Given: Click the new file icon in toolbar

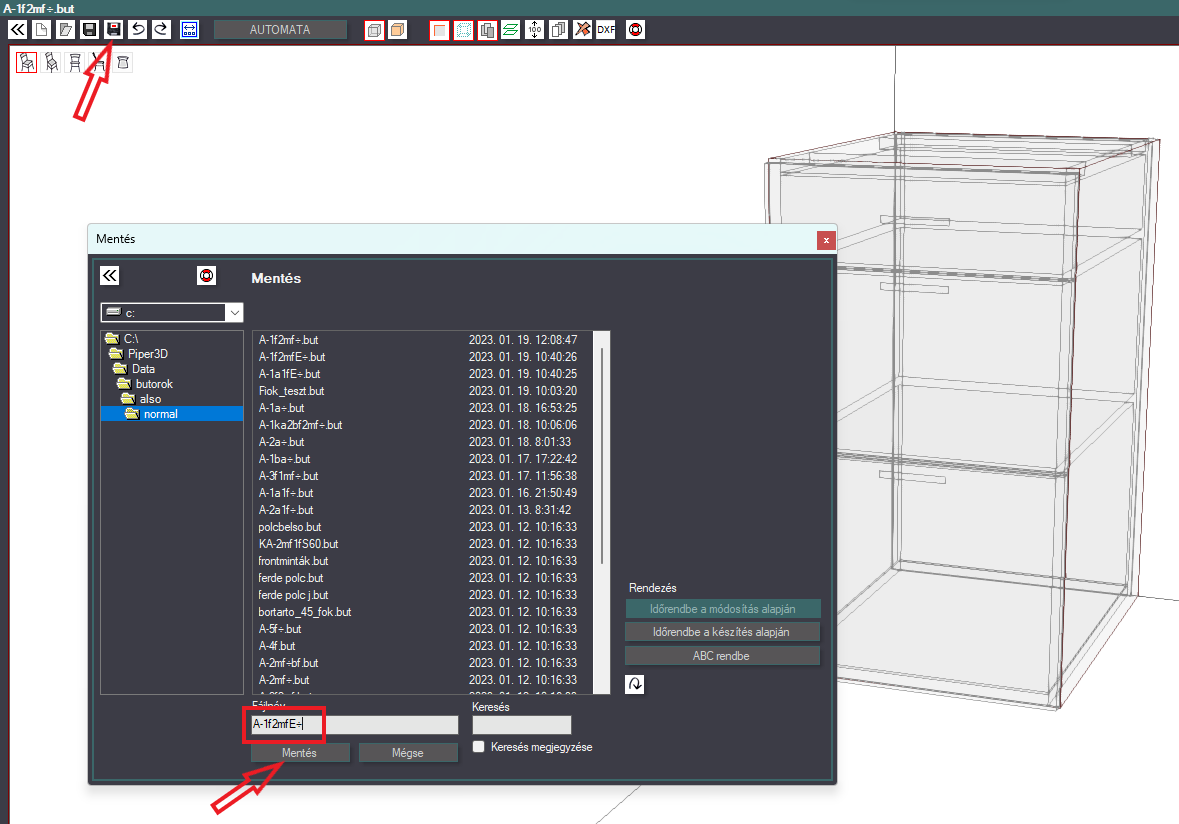Looking at the screenshot, I should (x=41, y=29).
